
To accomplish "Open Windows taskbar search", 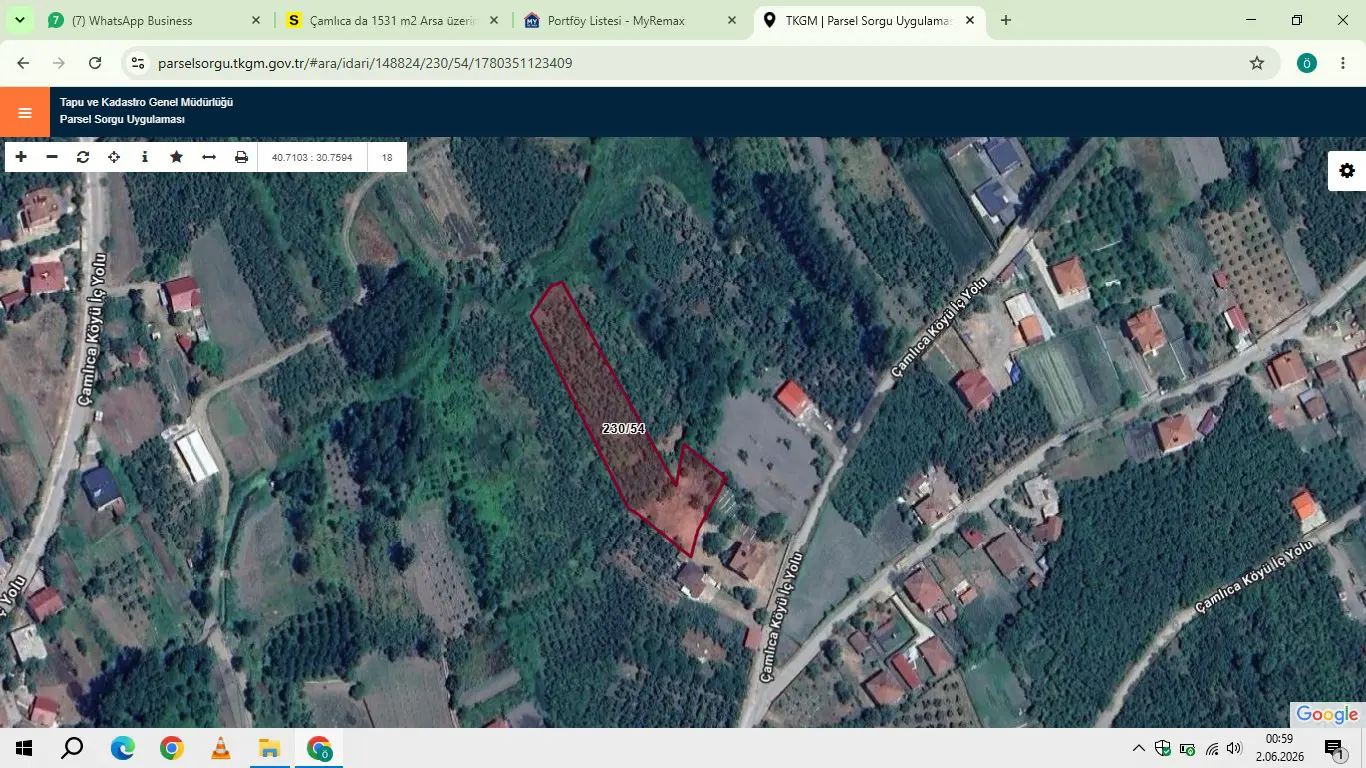I will tap(72, 748).
